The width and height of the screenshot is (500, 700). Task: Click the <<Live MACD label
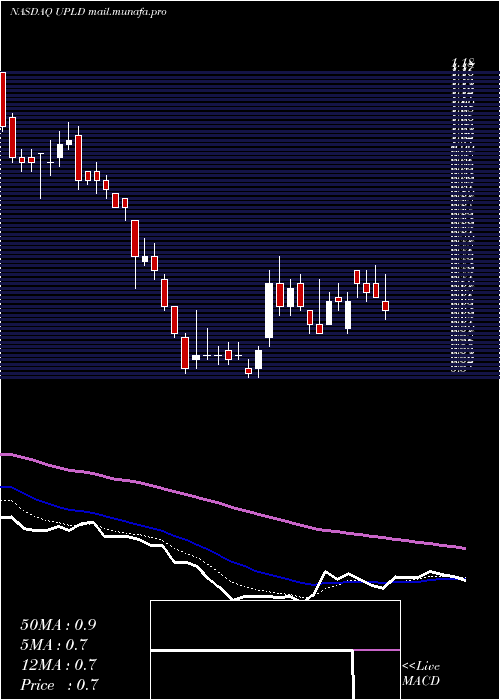pyautogui.click(x=421, y=674)
